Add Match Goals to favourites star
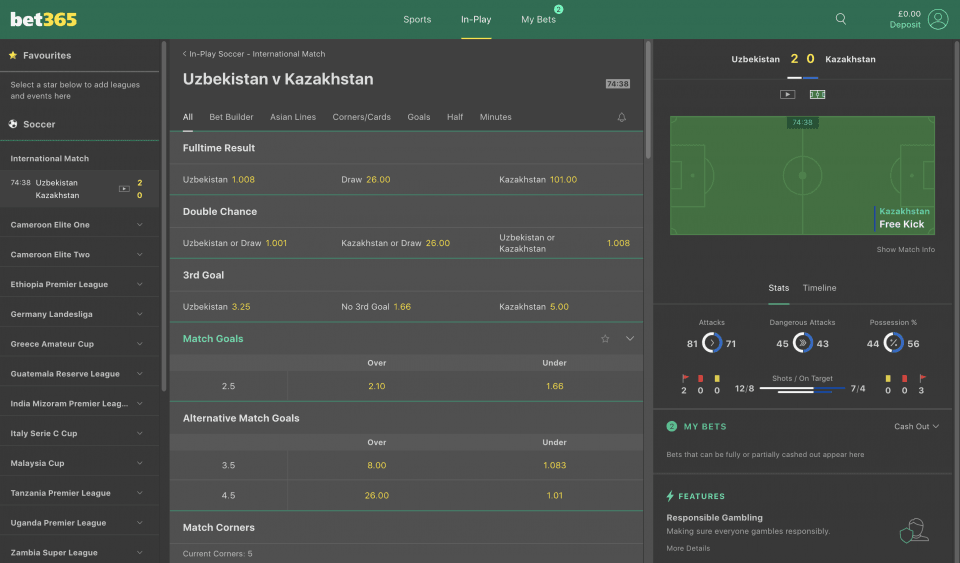 [x=605, y=338]
